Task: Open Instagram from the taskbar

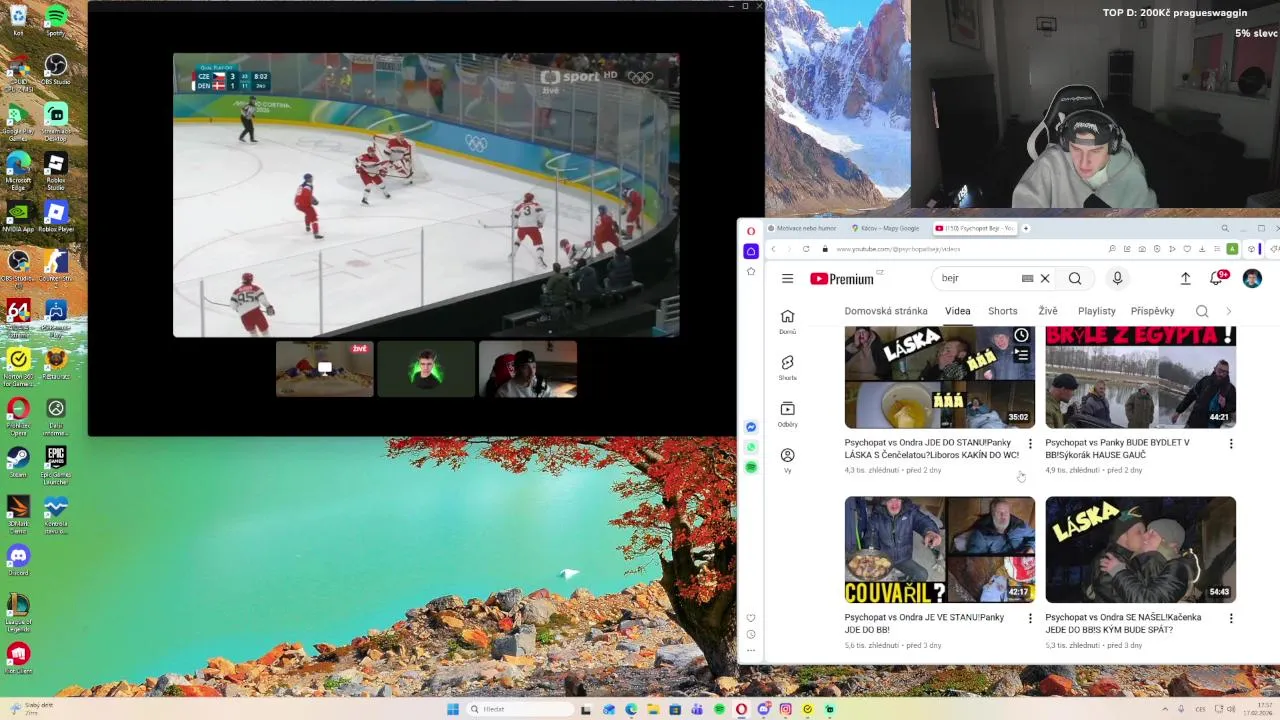Action: 785,709
